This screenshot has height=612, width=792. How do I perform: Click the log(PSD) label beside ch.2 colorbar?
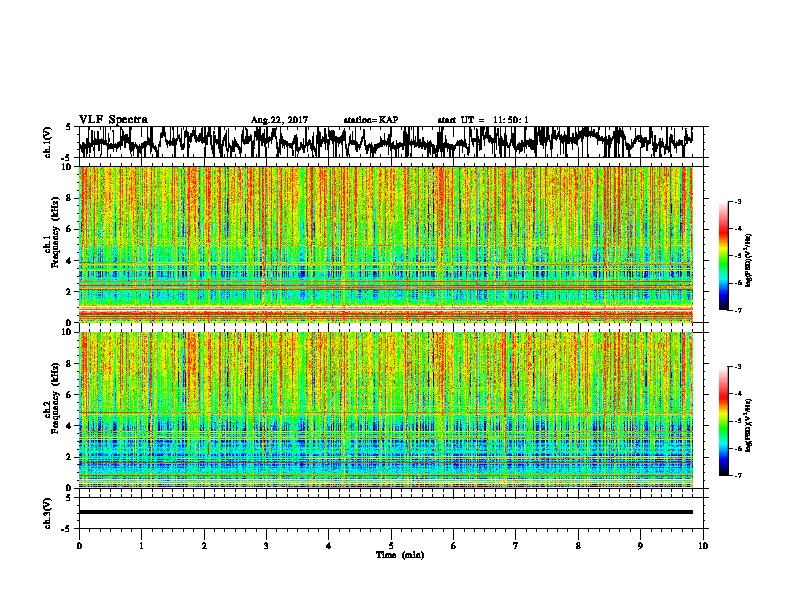[x=749, y=425]
